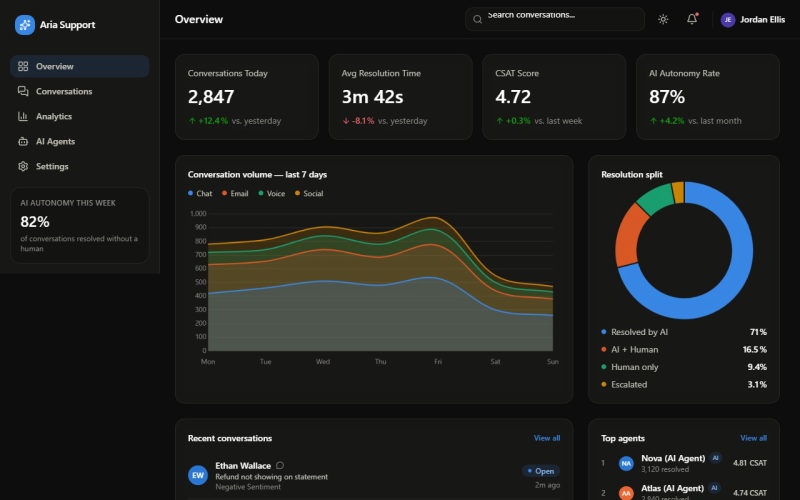Click the AI Agents robot icon
This screenshot has width=800, height=500.
(23, 141)
